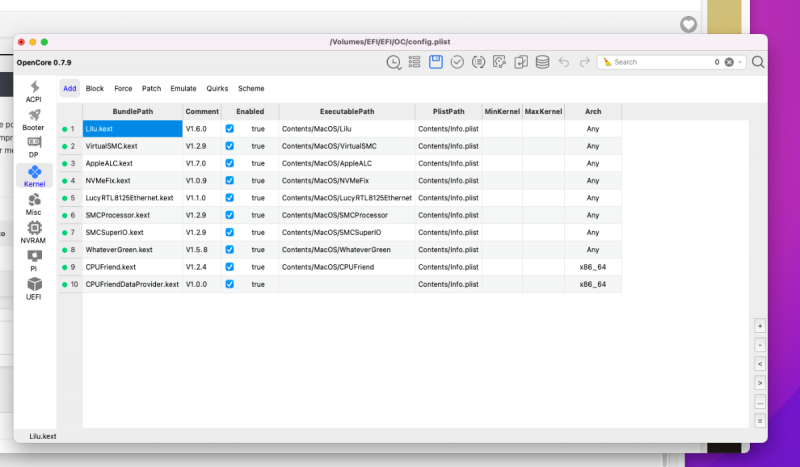Click the list view toolbar icon

(x=414, y=62)
